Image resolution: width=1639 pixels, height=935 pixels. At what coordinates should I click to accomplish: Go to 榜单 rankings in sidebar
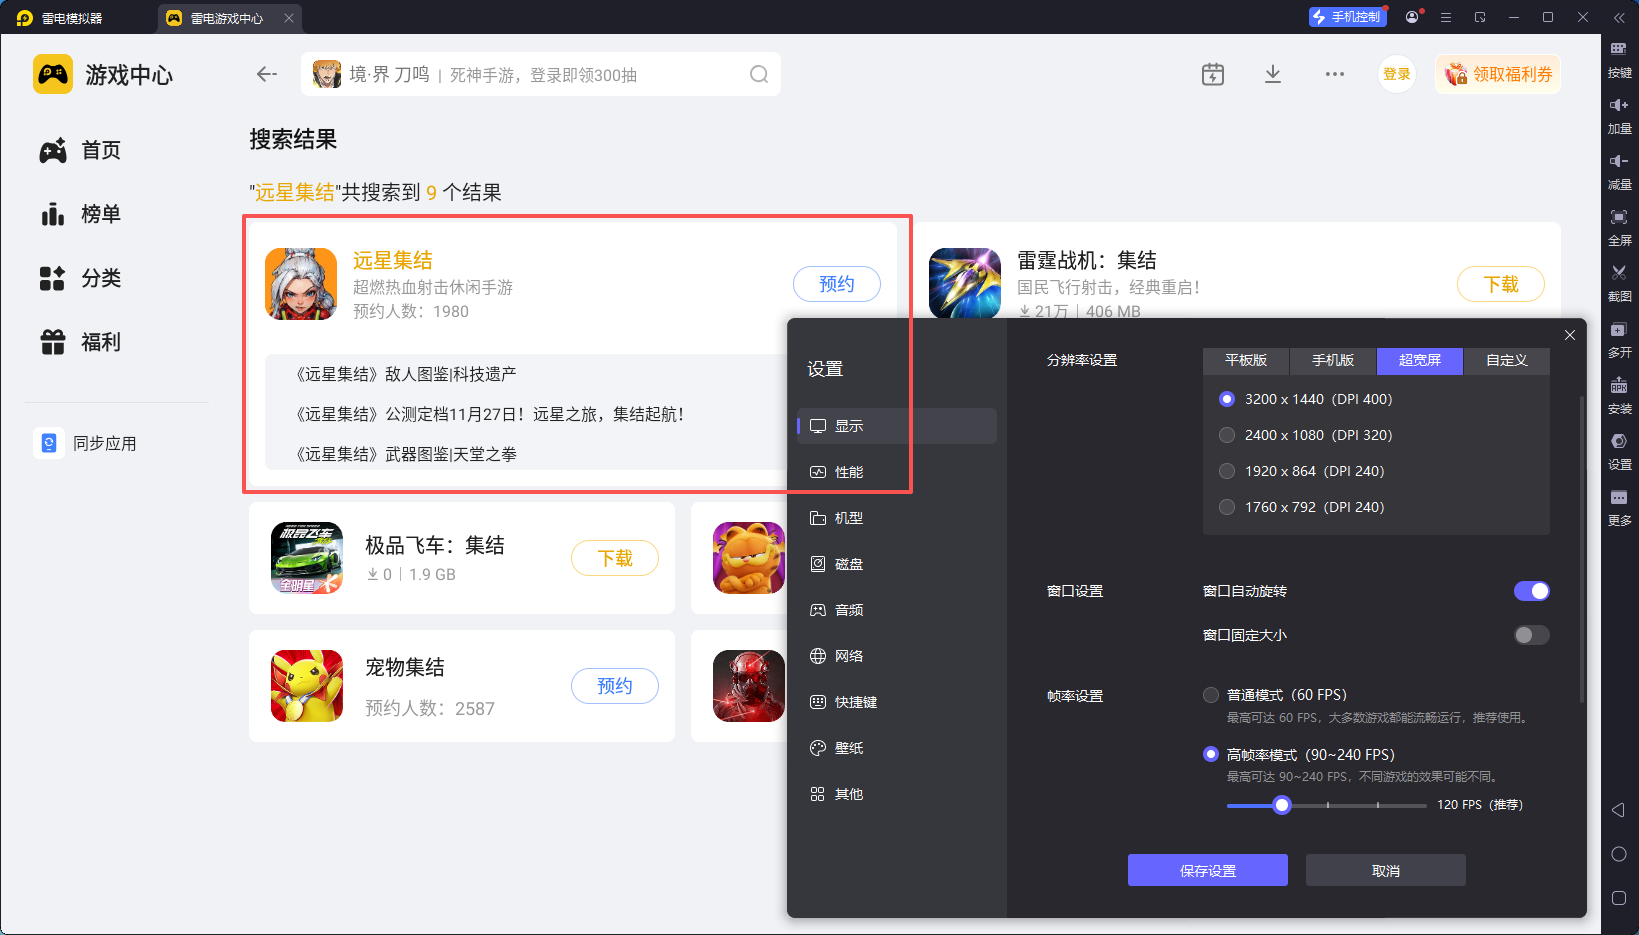[x=80, y=214]
